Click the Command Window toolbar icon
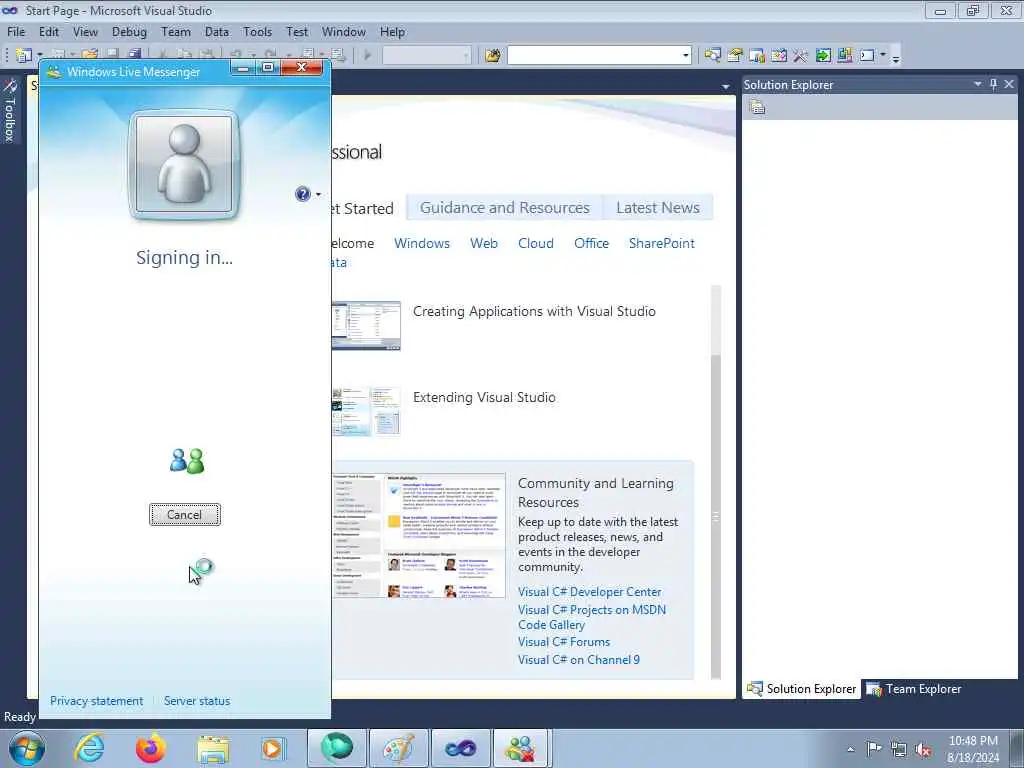The image size is (1024, 768). tap(867, 56)
